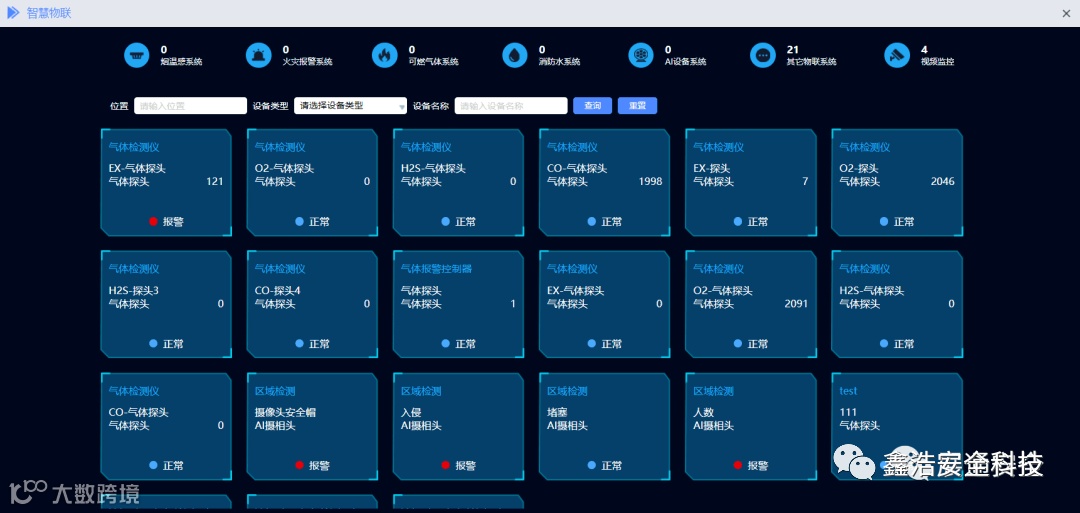The width and height of the screenshot is (1080, 513).
Task: Click the red alarm dot on 人数 card
Action: point(738,465)
